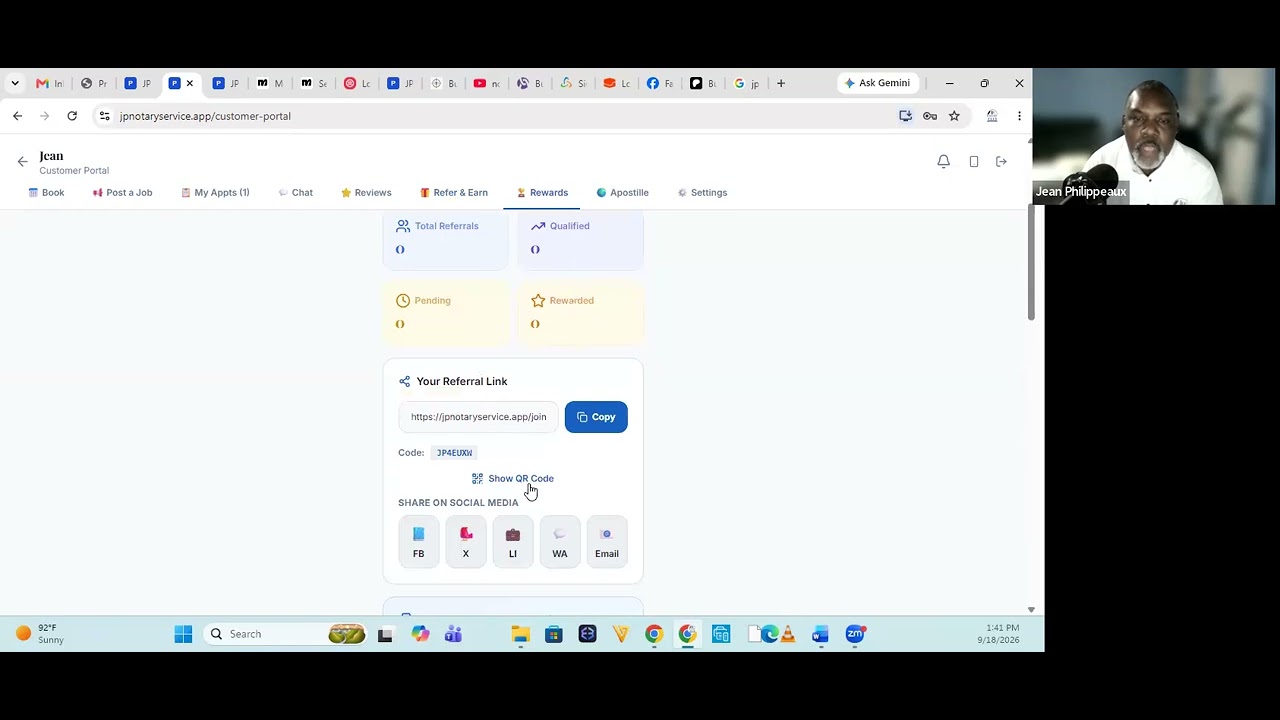Open the Chat tab
The height and width of the screenshot is (720, 1280).
(x=295, y=192)
